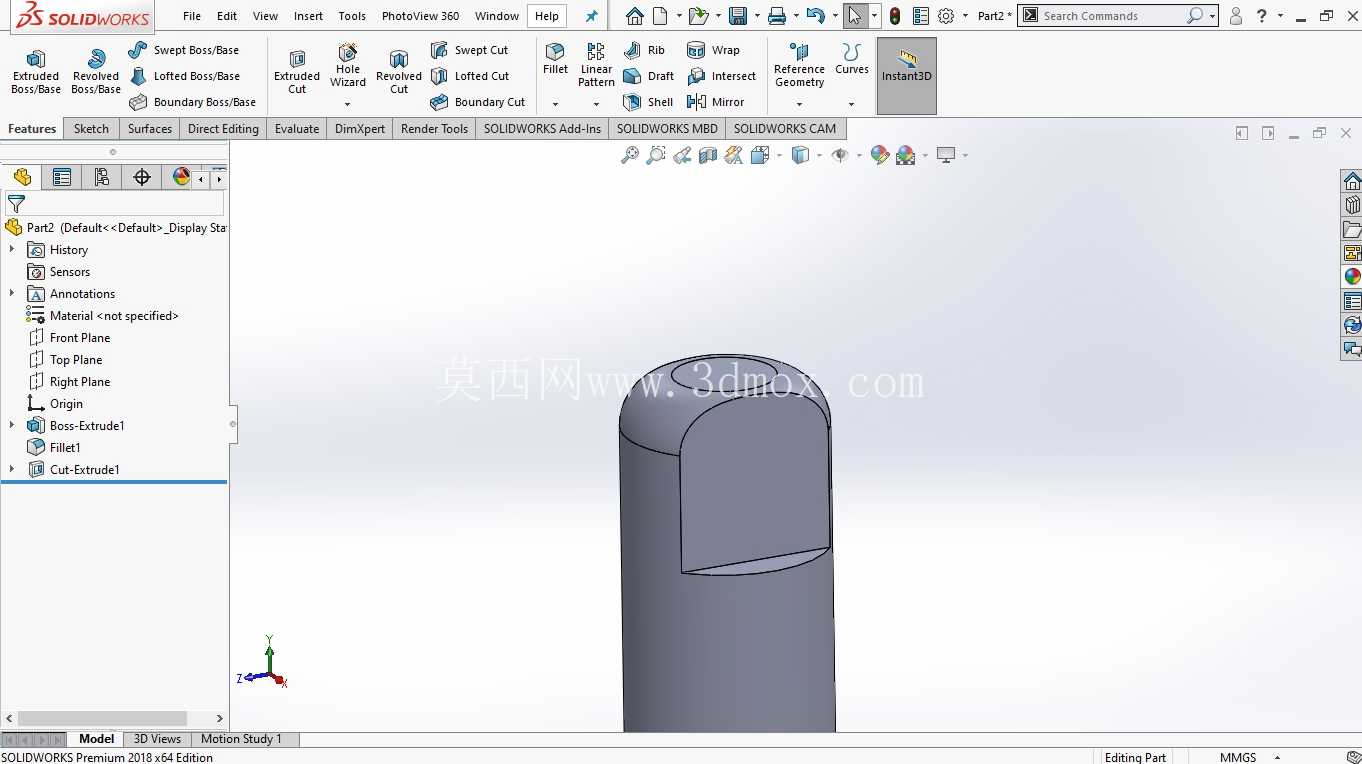Apply the Fillet feature tool
Image resolution: width=1362 pixels, height=764 pixels.
tap(555, 60)
